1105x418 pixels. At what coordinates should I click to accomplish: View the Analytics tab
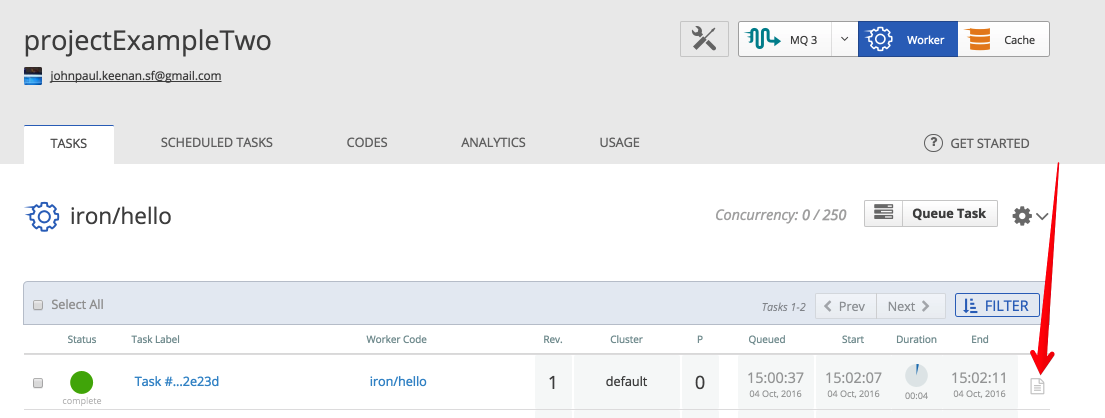tap(493, 142)
